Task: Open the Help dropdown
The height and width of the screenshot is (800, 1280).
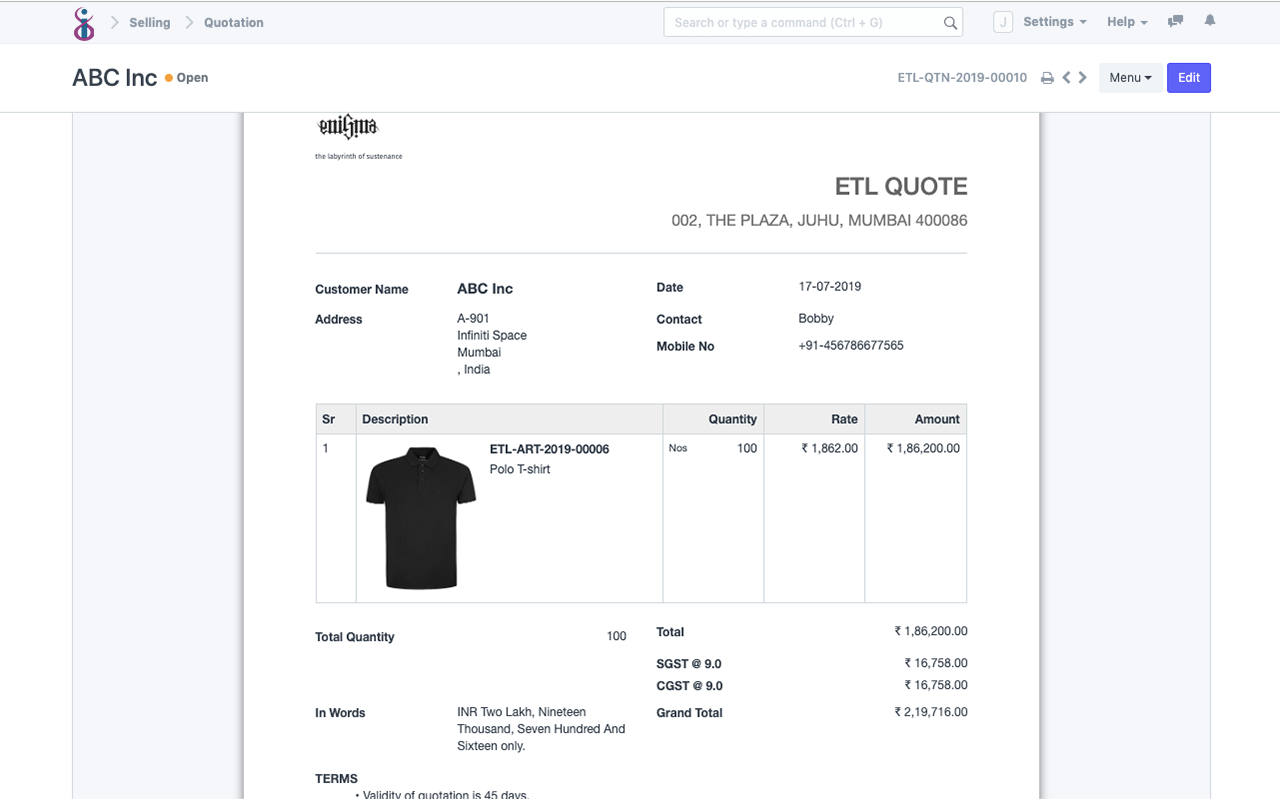Action: (x=1126, y=21)
